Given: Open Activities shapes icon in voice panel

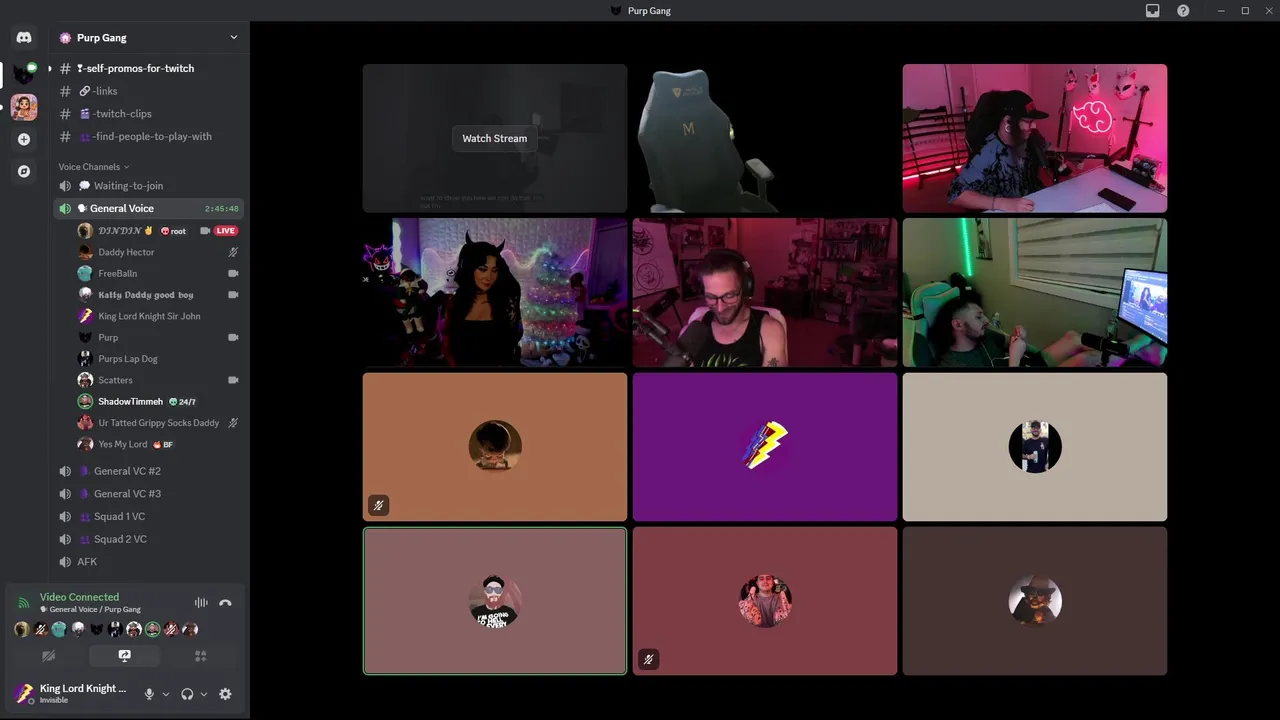Looking at the screenshot, I should (200, 656).
